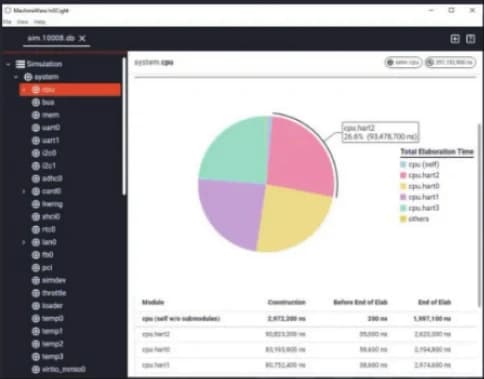Viewport: 484px width, 379px height.
Task: Click the others legend entry
Action: click(x=414, y=219)
